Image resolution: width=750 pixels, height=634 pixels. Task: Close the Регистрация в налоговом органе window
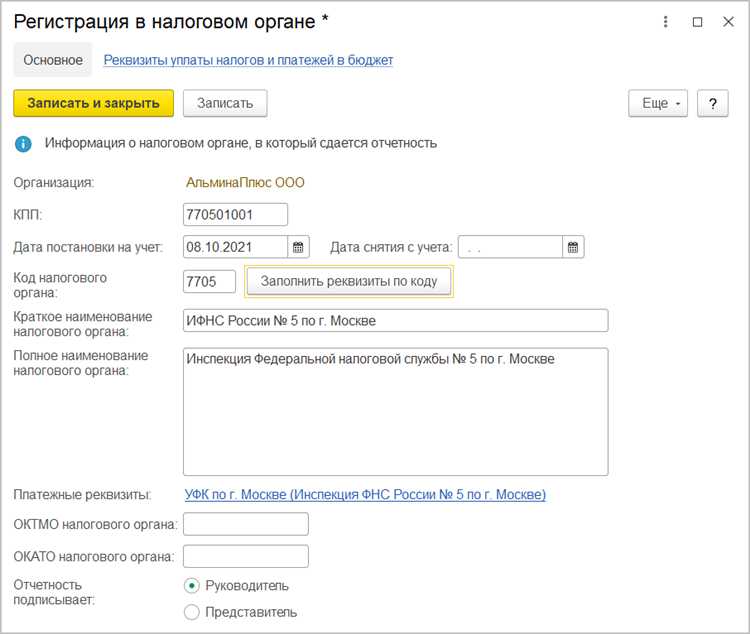click(728, 22)
